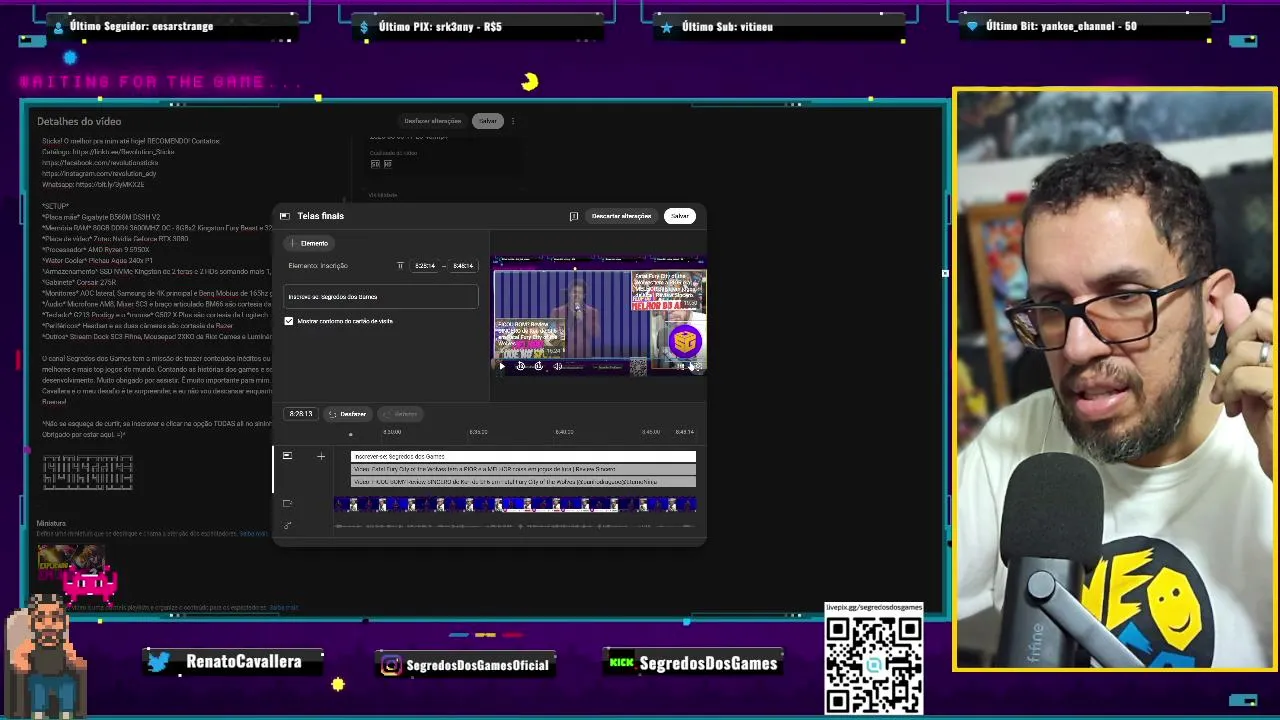Edit the element end time field

(x=463, y=266)
